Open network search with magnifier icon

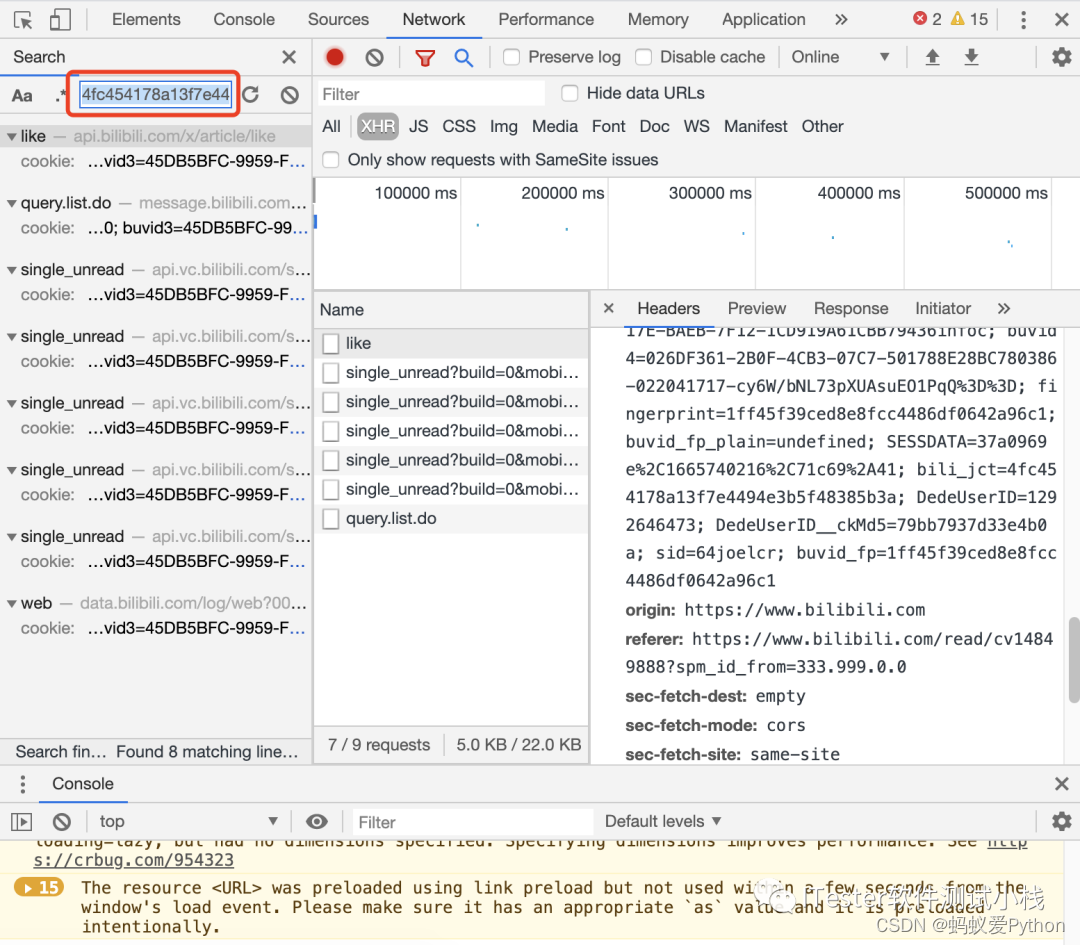[464, 58]
